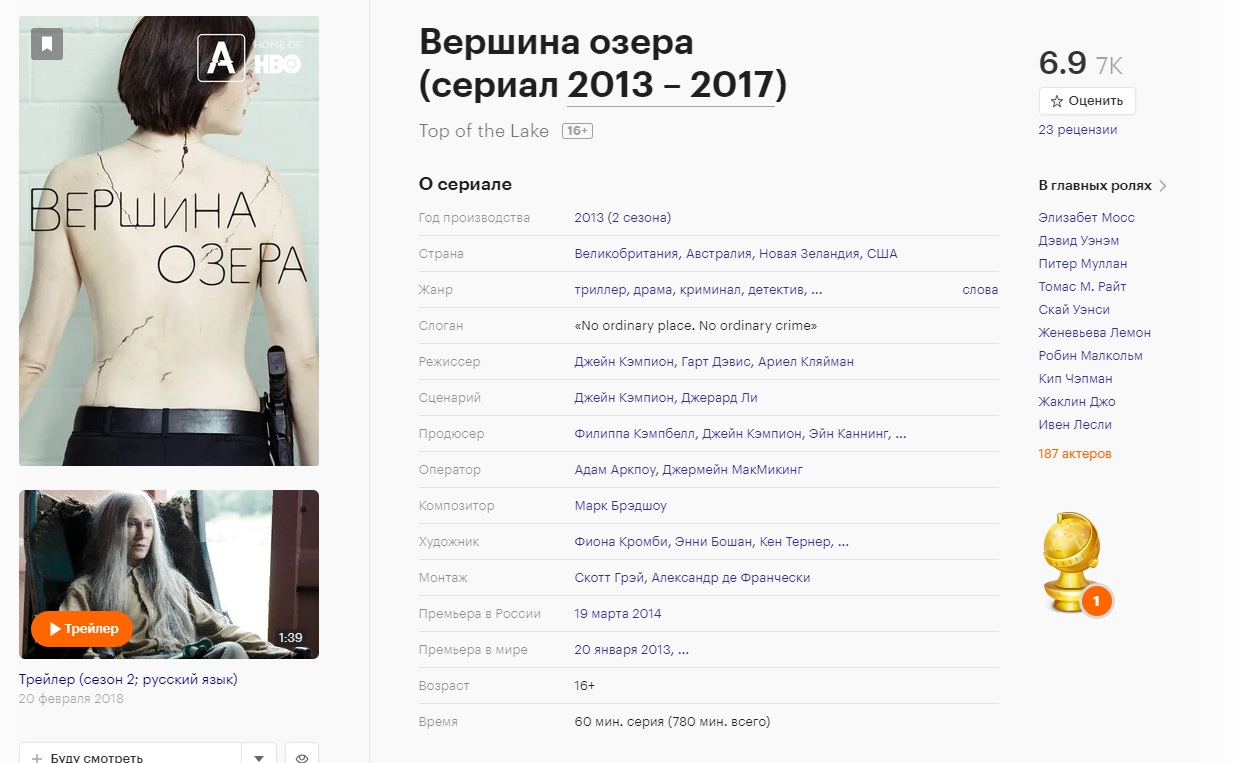Screen dimensions: 1237x763
Task: Open screenwriter Джерард Ли page
Action: click(719, 398)
